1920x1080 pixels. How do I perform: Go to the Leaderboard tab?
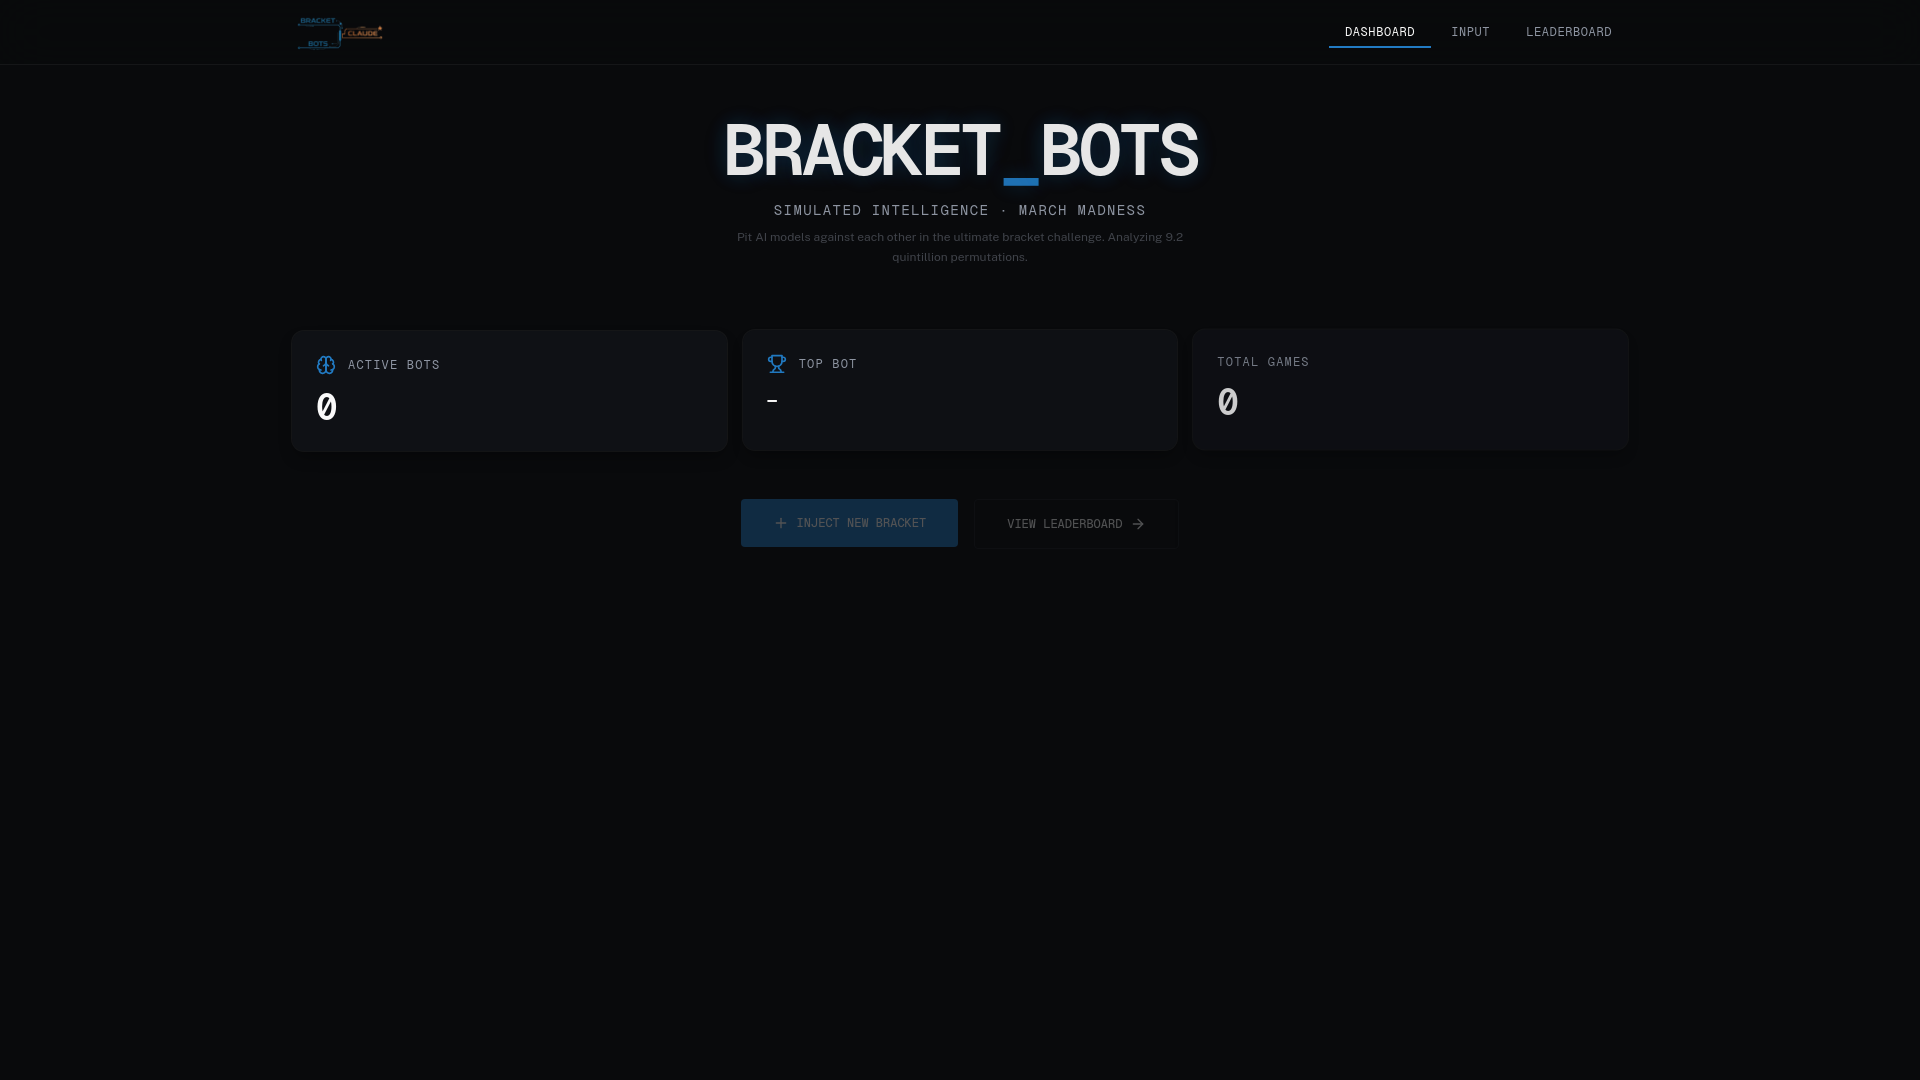click(1569, 32)
